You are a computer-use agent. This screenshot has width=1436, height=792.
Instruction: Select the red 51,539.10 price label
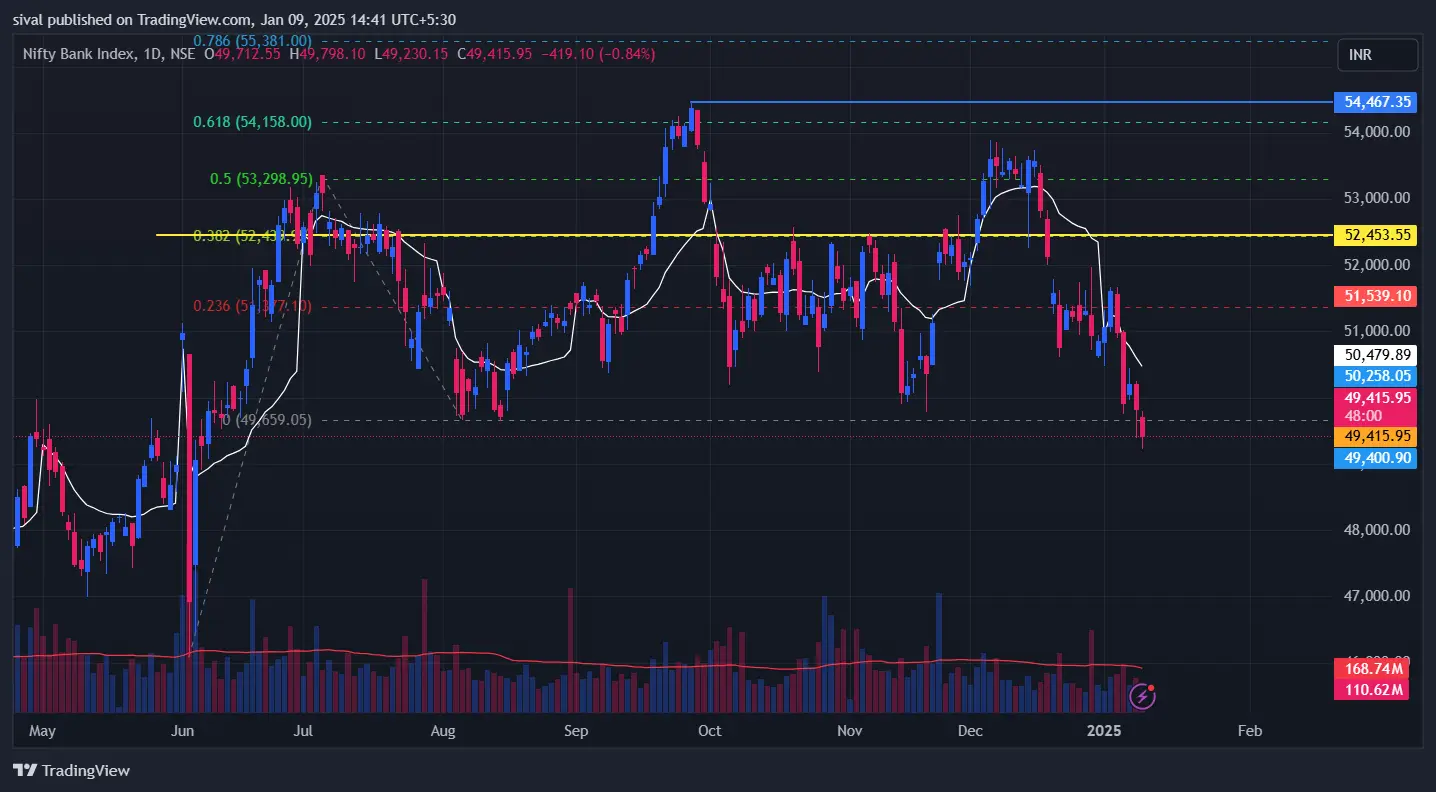pos(1376,296)
